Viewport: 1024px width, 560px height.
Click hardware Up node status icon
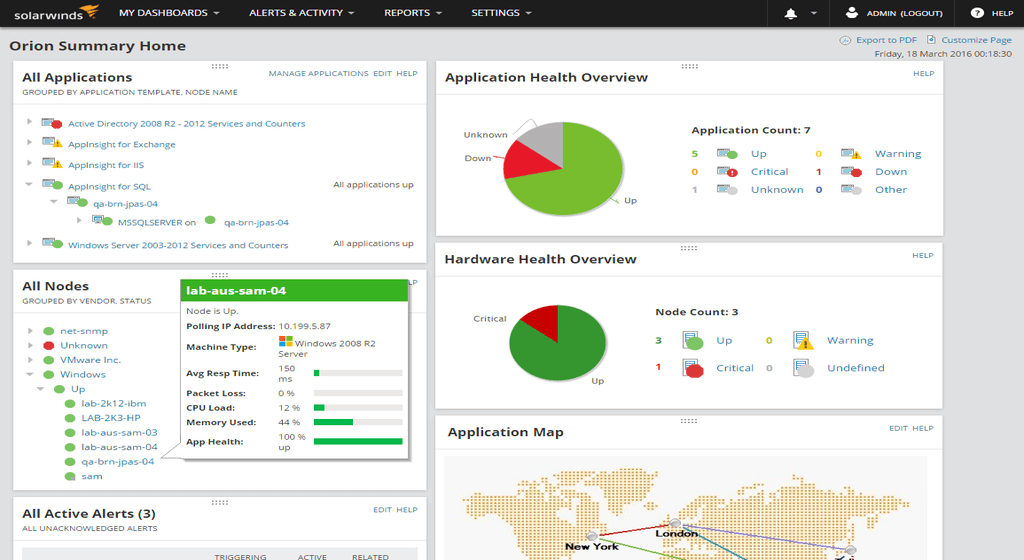(692, 340)
